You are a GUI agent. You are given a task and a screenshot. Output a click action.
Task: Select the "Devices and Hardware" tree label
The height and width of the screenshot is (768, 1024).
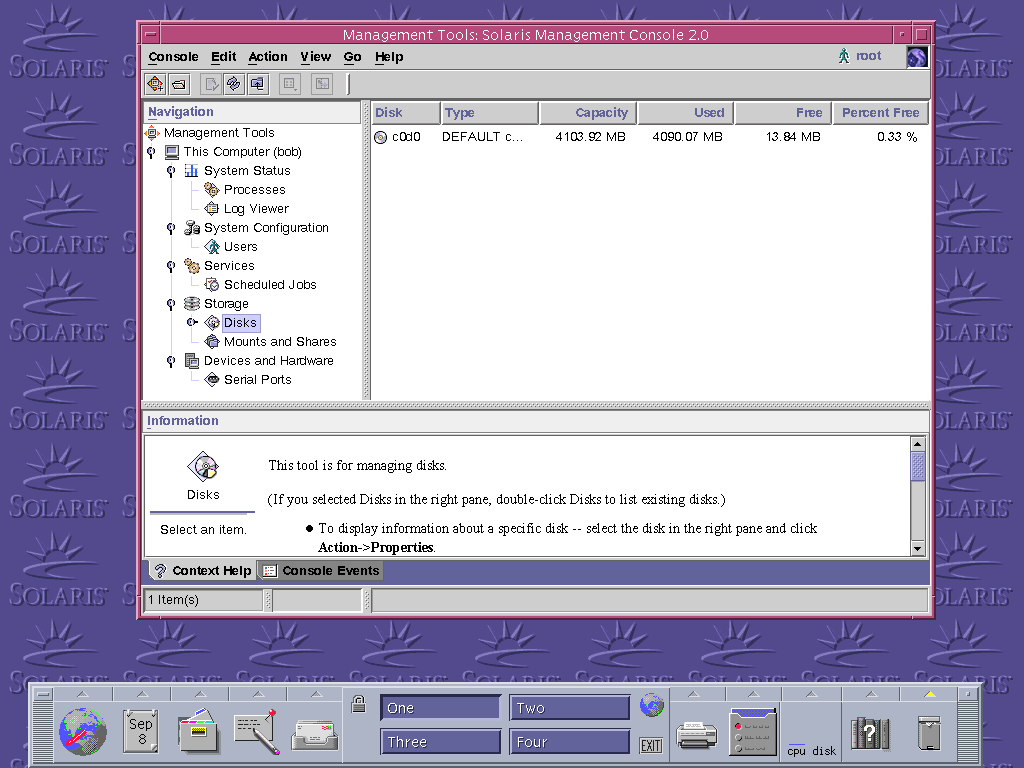(x=268, y=361)
